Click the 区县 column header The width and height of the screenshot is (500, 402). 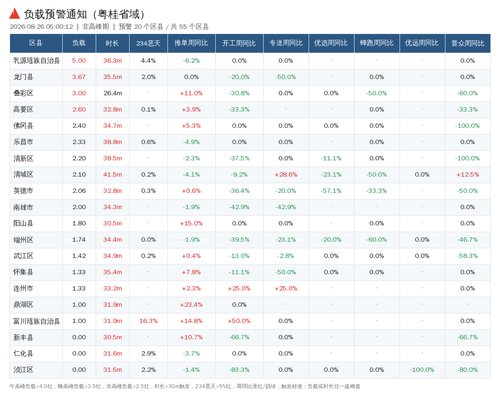(x=36, y=43)
